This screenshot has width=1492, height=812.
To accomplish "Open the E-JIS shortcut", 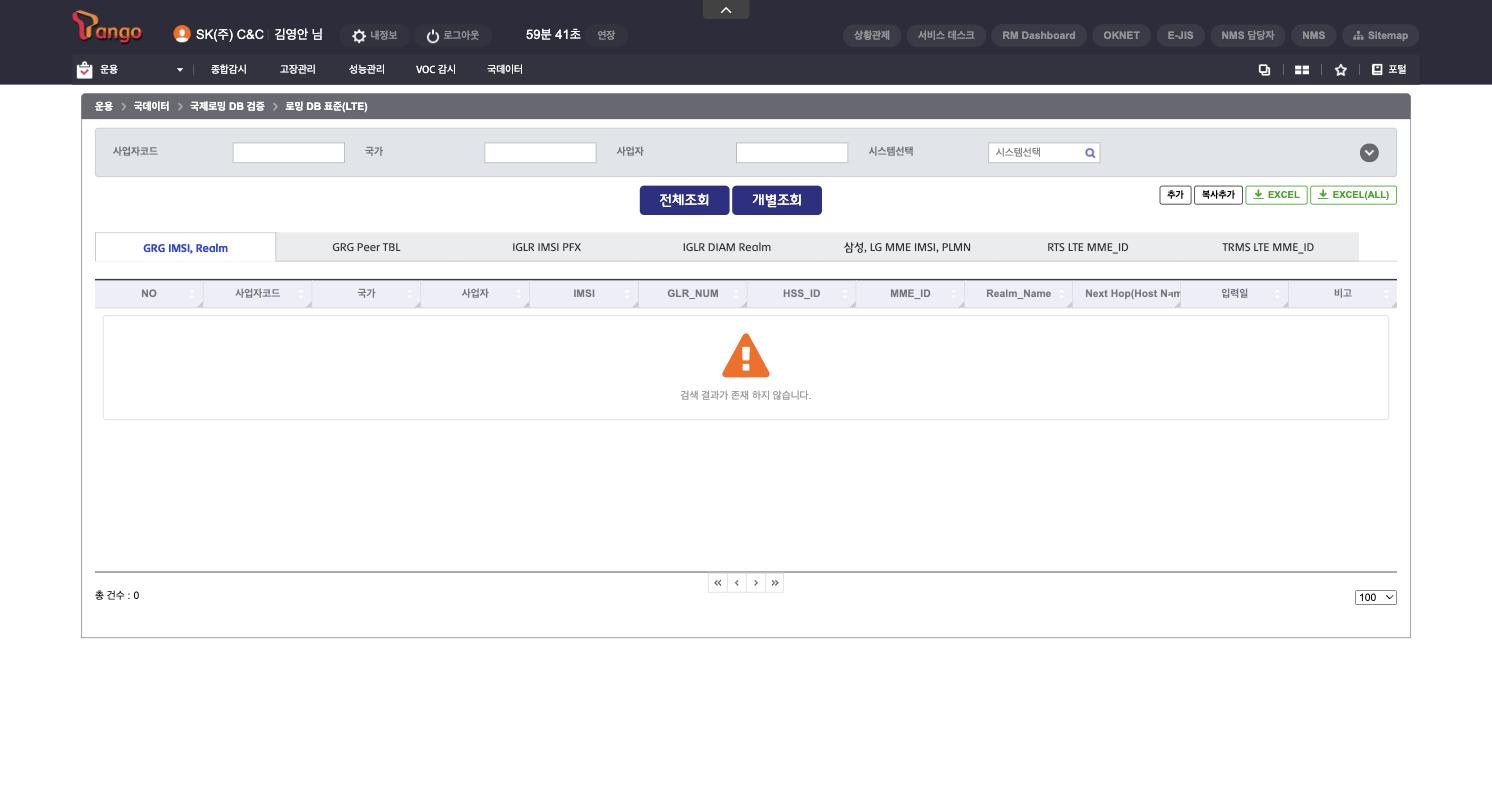I will pos(1180,36).
